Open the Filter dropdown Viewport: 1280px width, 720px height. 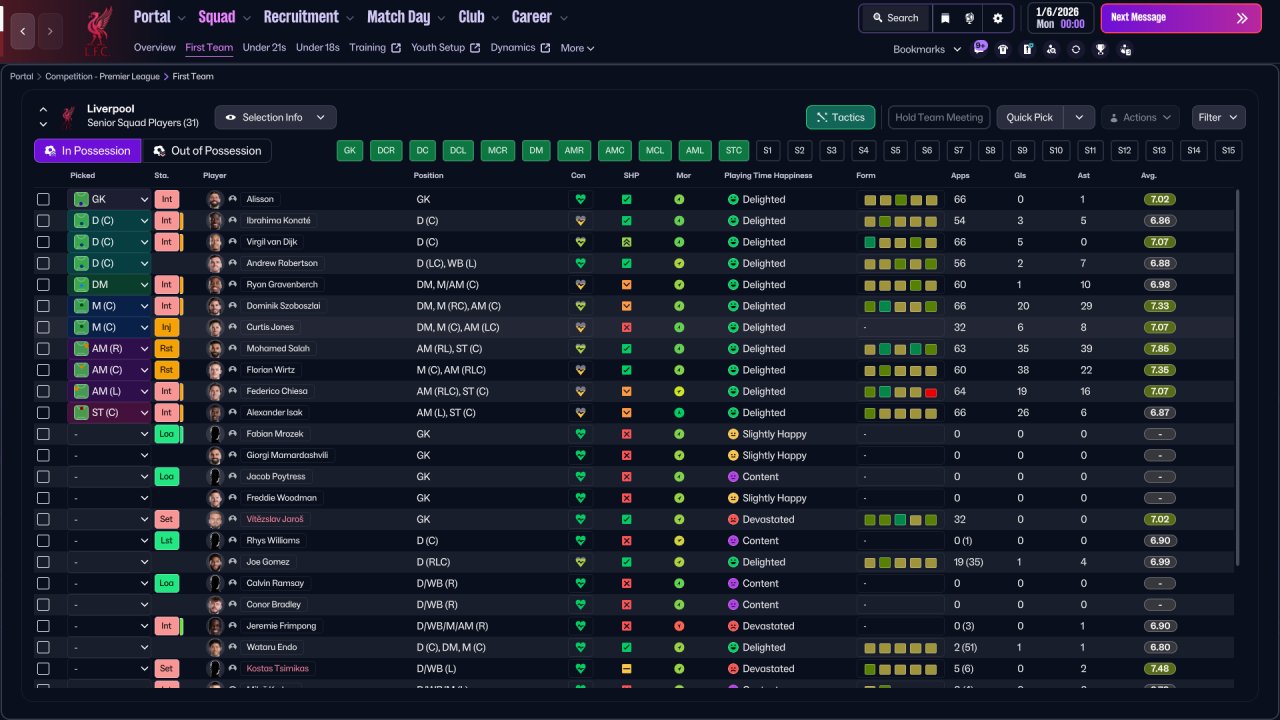pos(1218,117)
